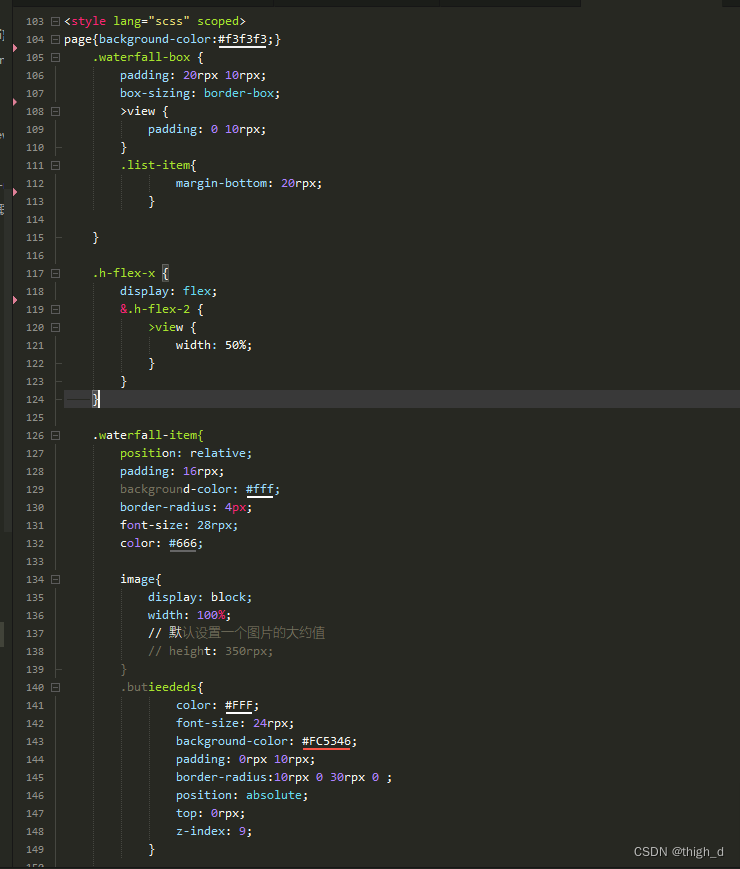Select line number 103 in the gutter

35,22
